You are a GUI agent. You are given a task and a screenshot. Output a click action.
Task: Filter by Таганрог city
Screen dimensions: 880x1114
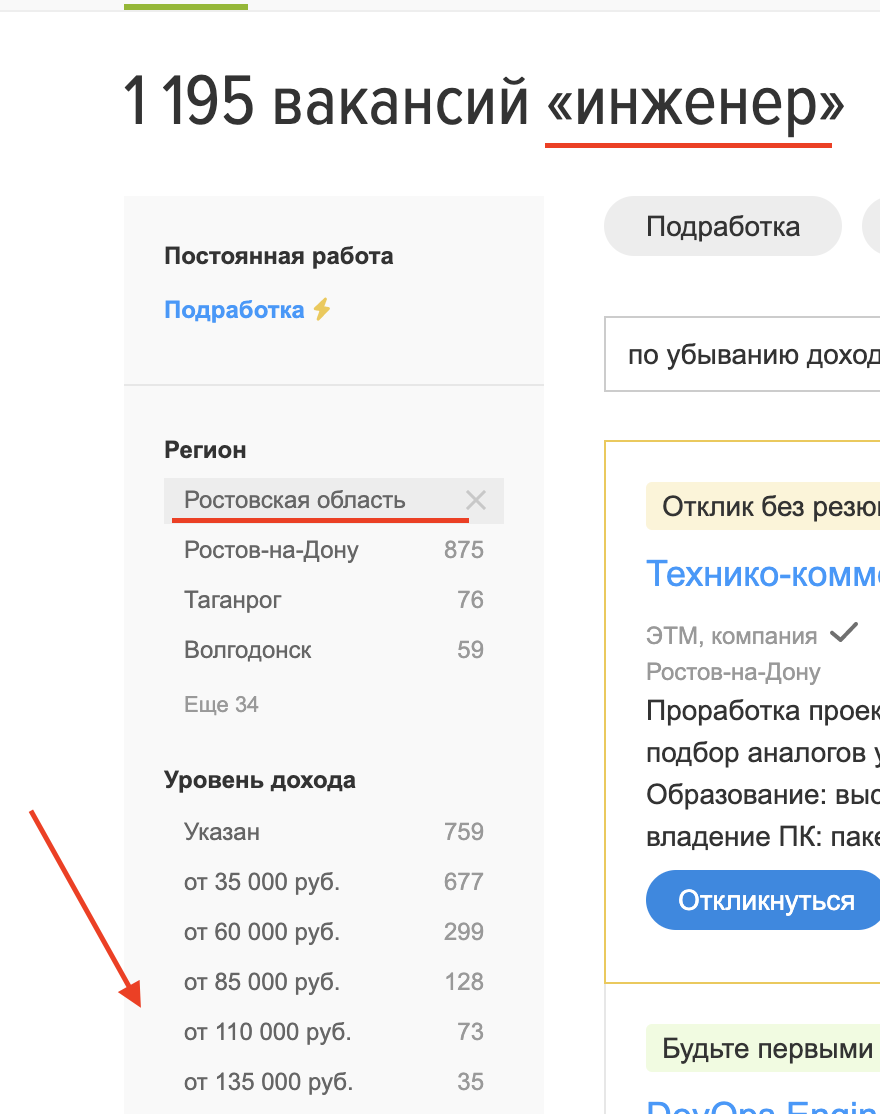[x=233, y=600]
